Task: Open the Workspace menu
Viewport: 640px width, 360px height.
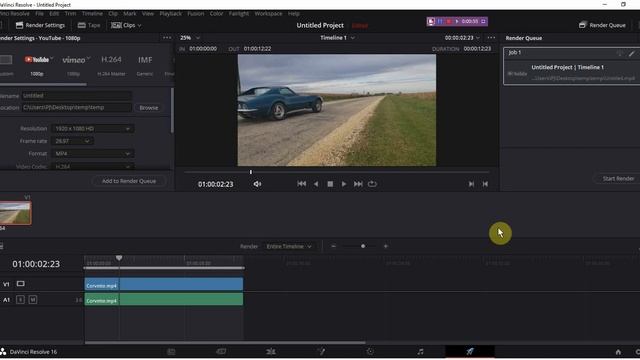Action: 268,13
